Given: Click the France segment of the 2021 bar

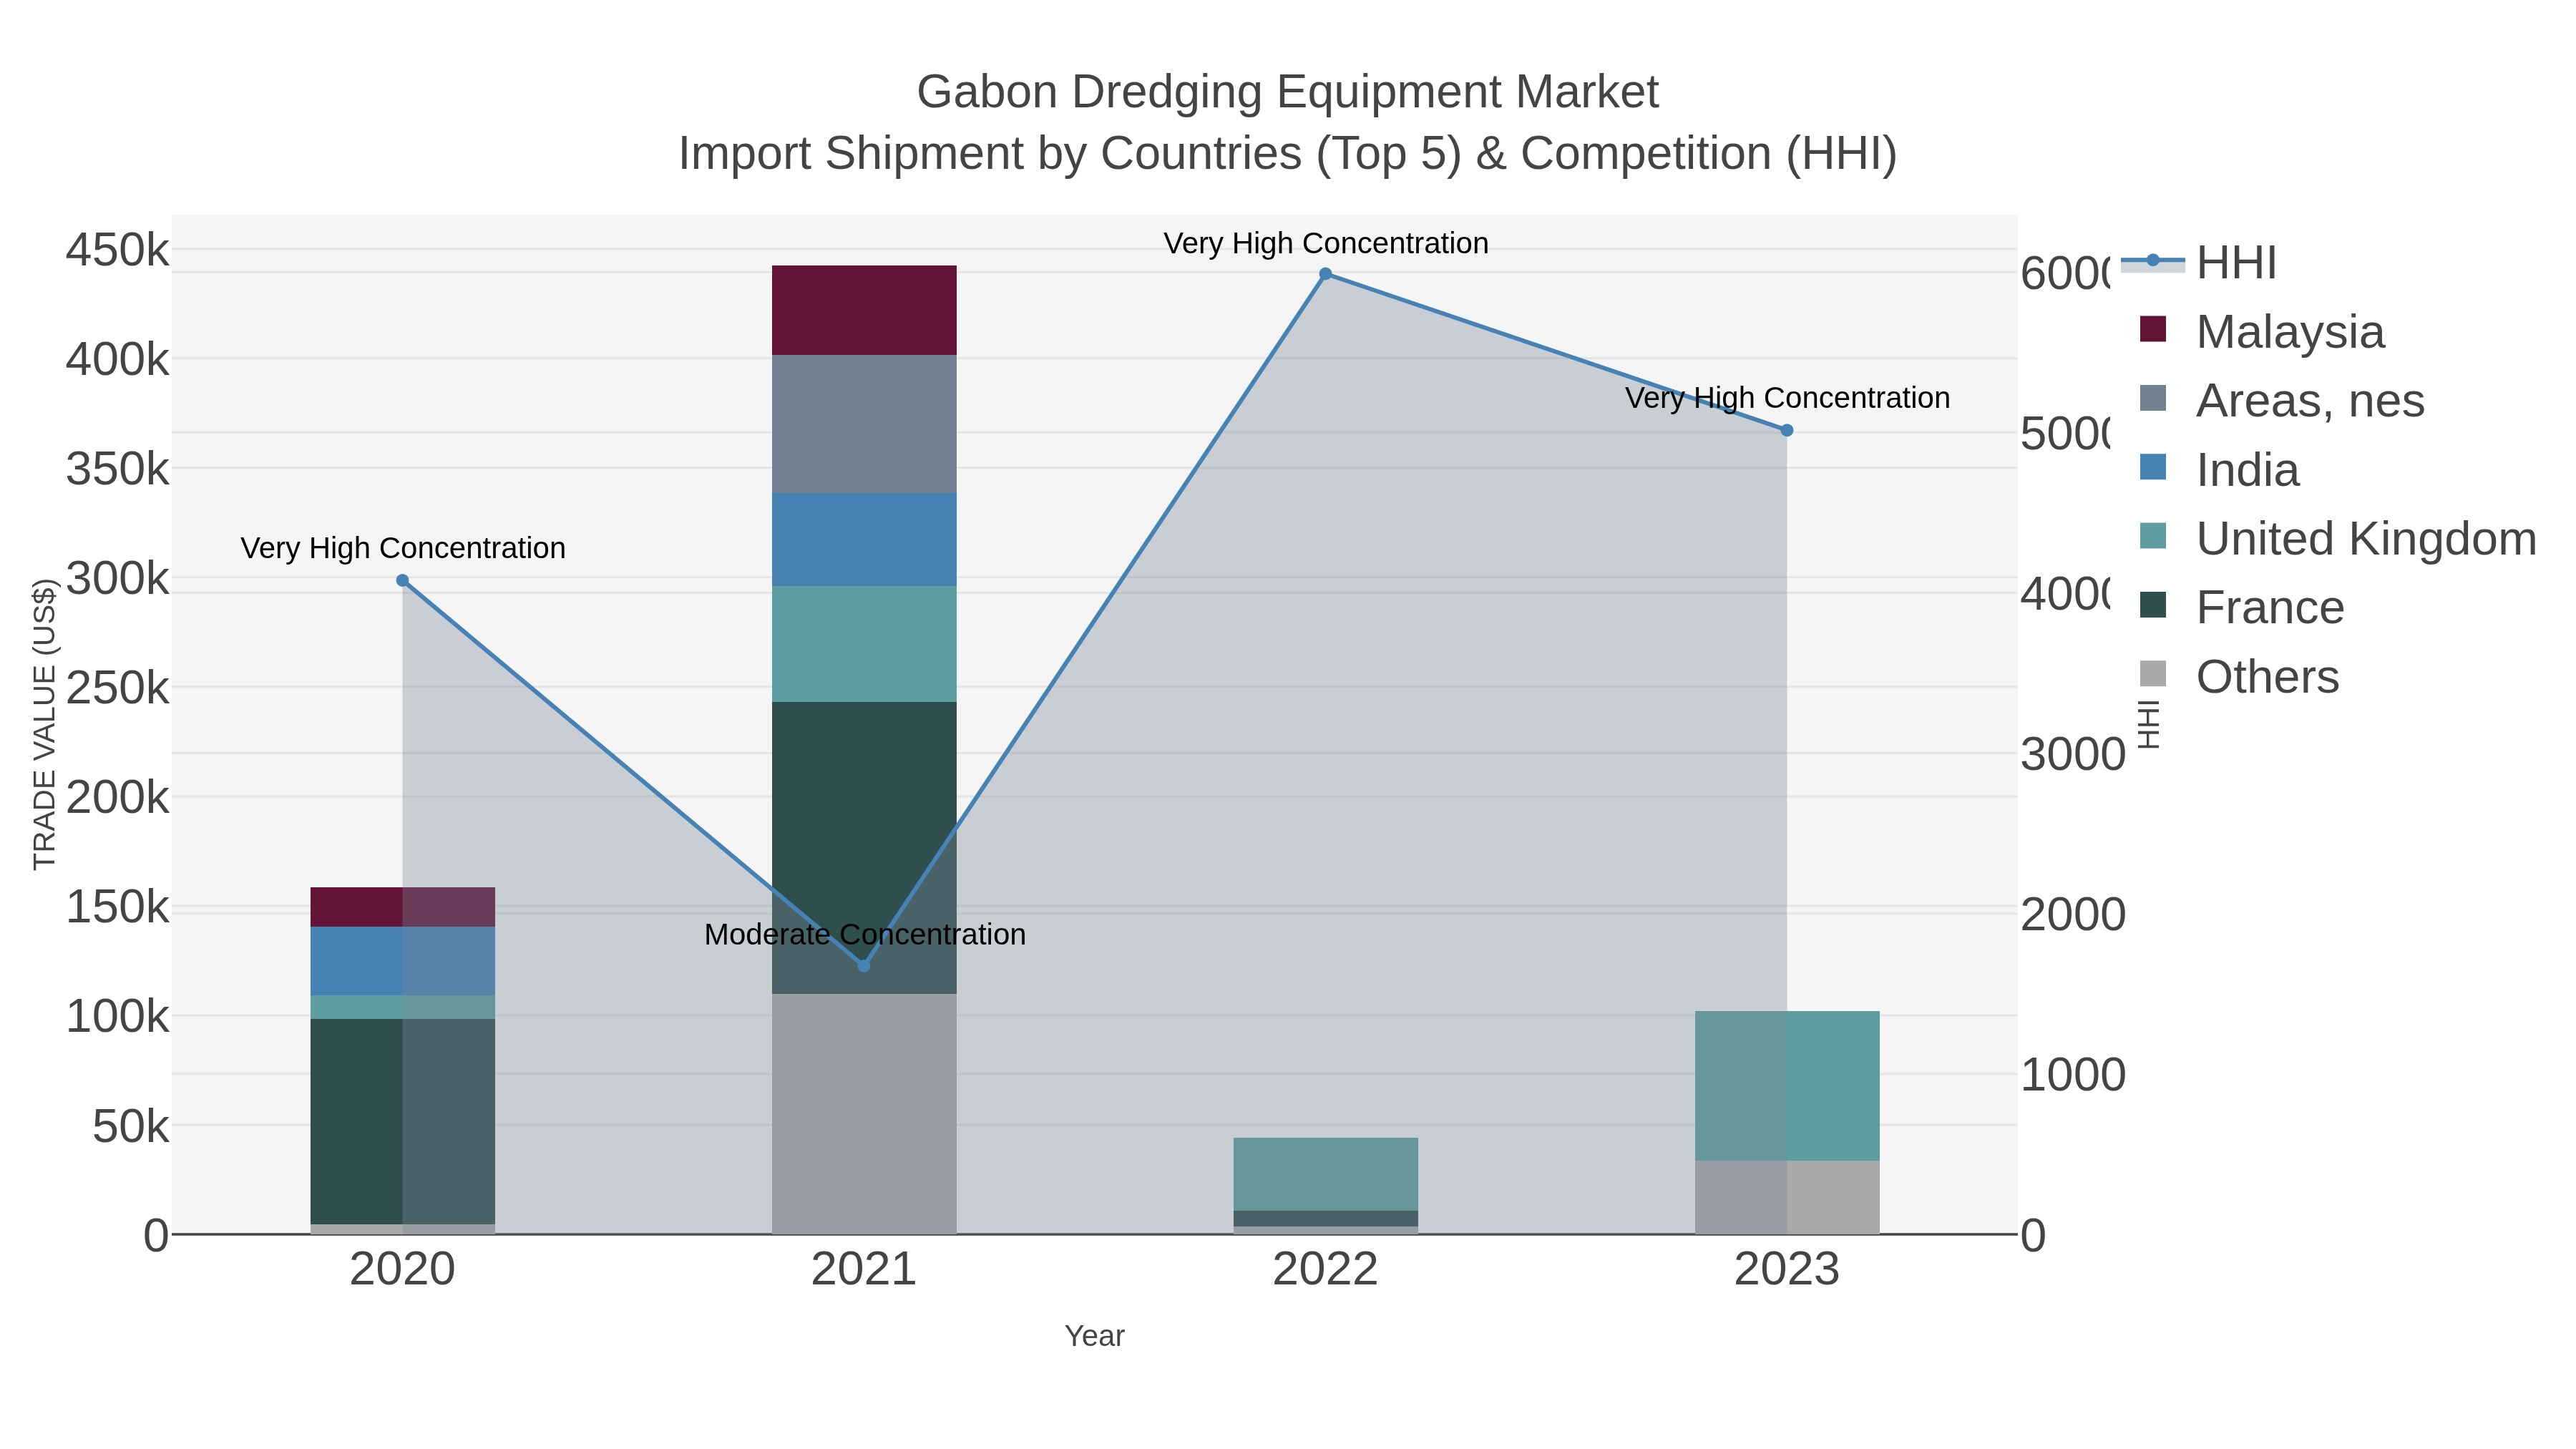Looking at the screenshot, I should click(x=864, y=848).
